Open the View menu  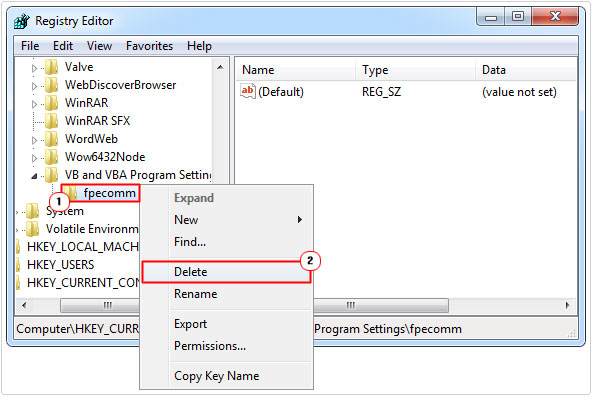[x=99, y=46]
